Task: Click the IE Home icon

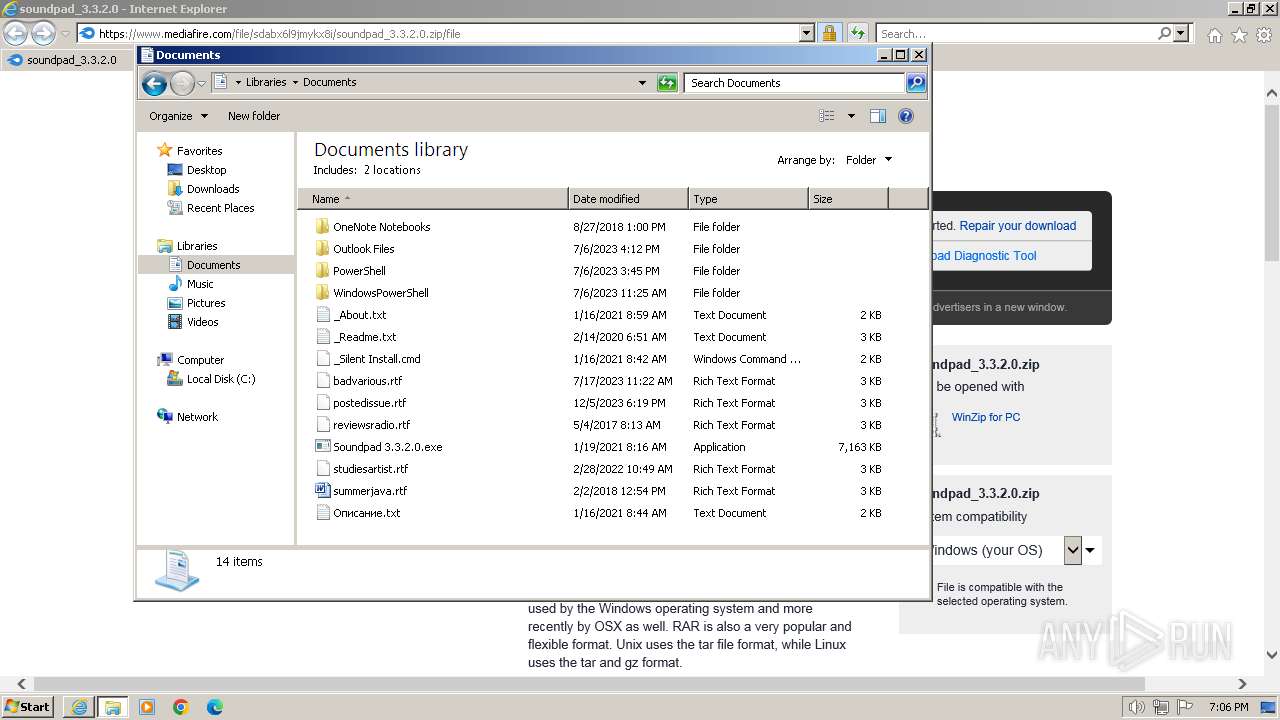Action: 1214,35
